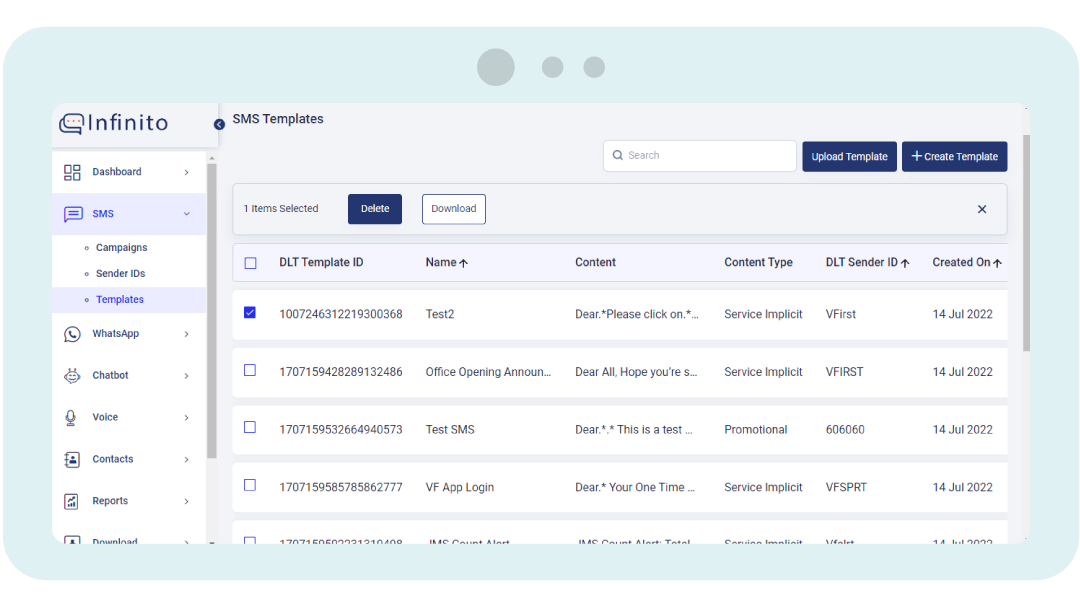1080x609 pixels.
Task: Click the DLT Template ID column header
Action: [x=321, y=262]
